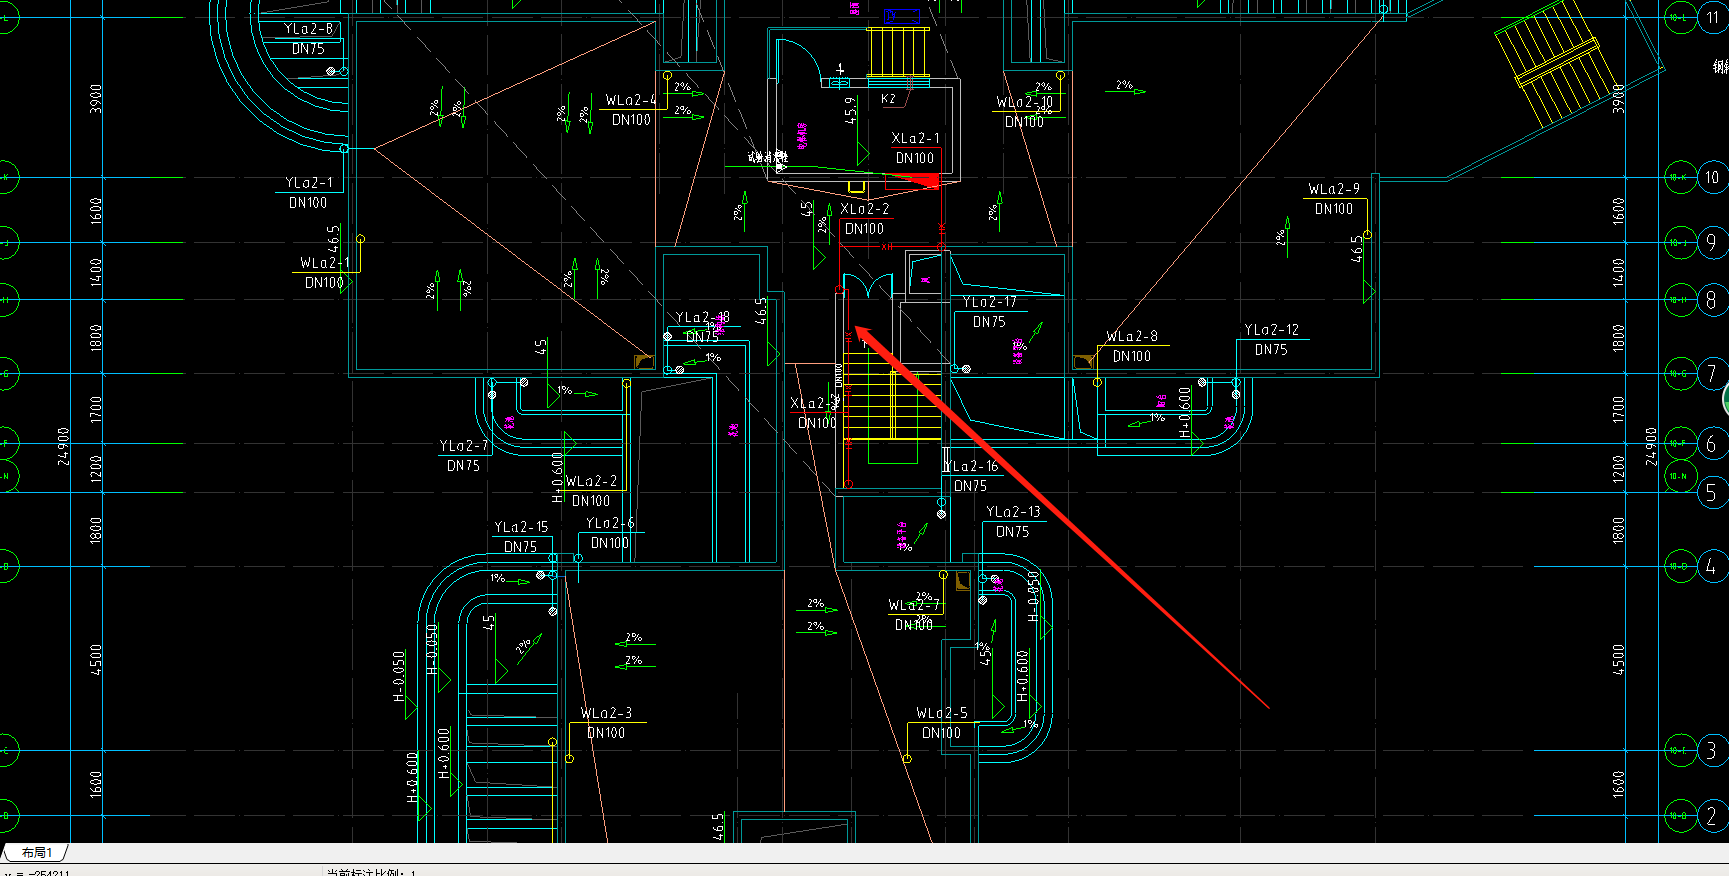The image size is (1729, 876).
Task: Select the XLa2-1 riser label
Action: pyautogui.click(x=915, y=138)
